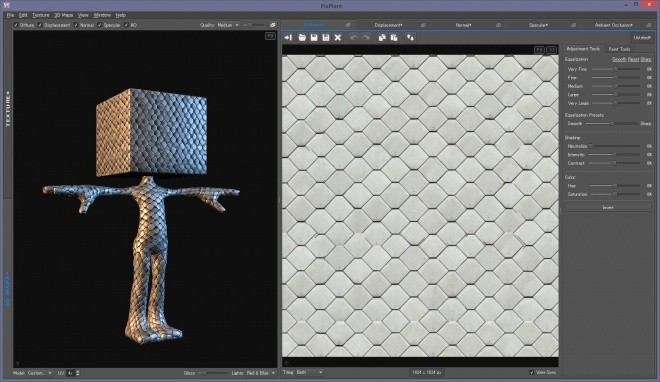The height and width of the screenshot is (382, 660).
Task: Click the import arrow icon at toolbar start
Action: point(288,37)
